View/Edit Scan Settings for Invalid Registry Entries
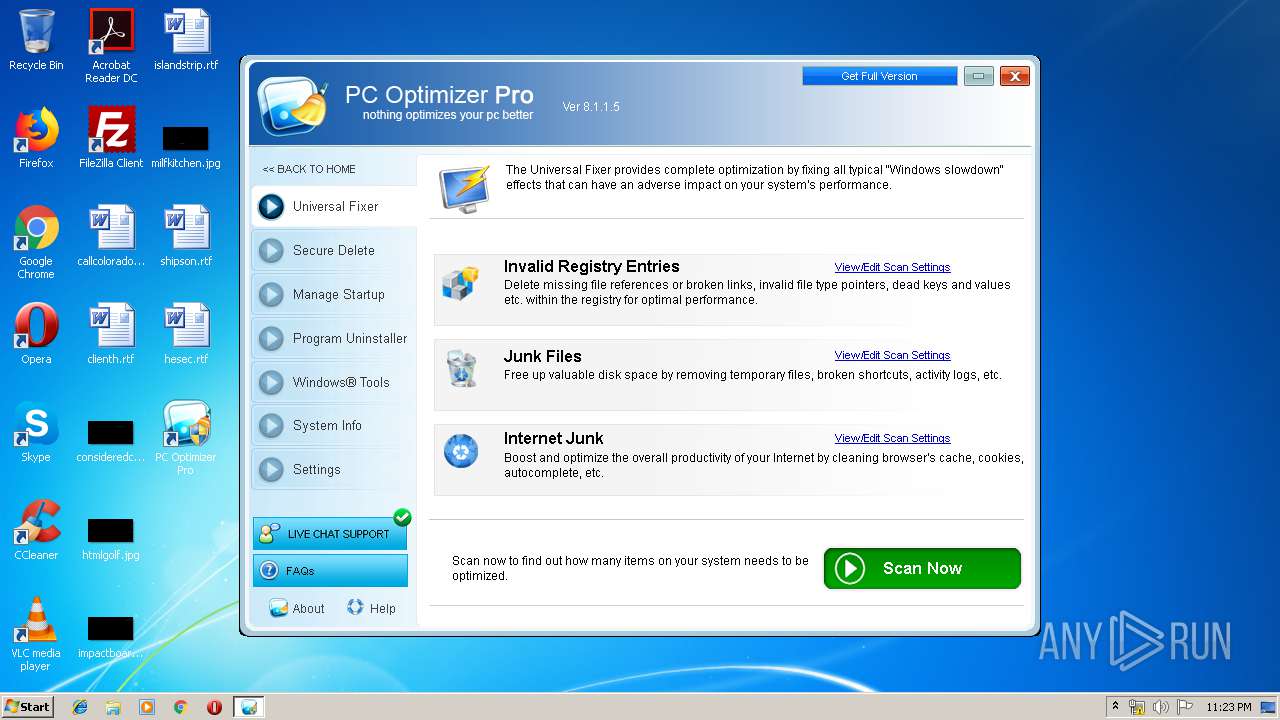 892,267
